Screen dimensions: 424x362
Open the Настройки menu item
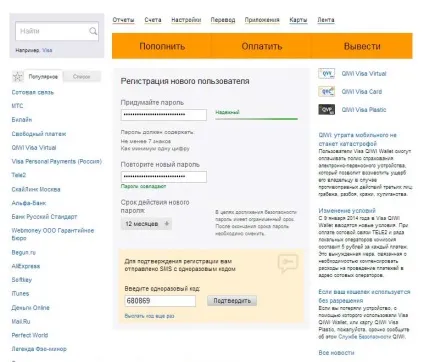tap(186, 20)
